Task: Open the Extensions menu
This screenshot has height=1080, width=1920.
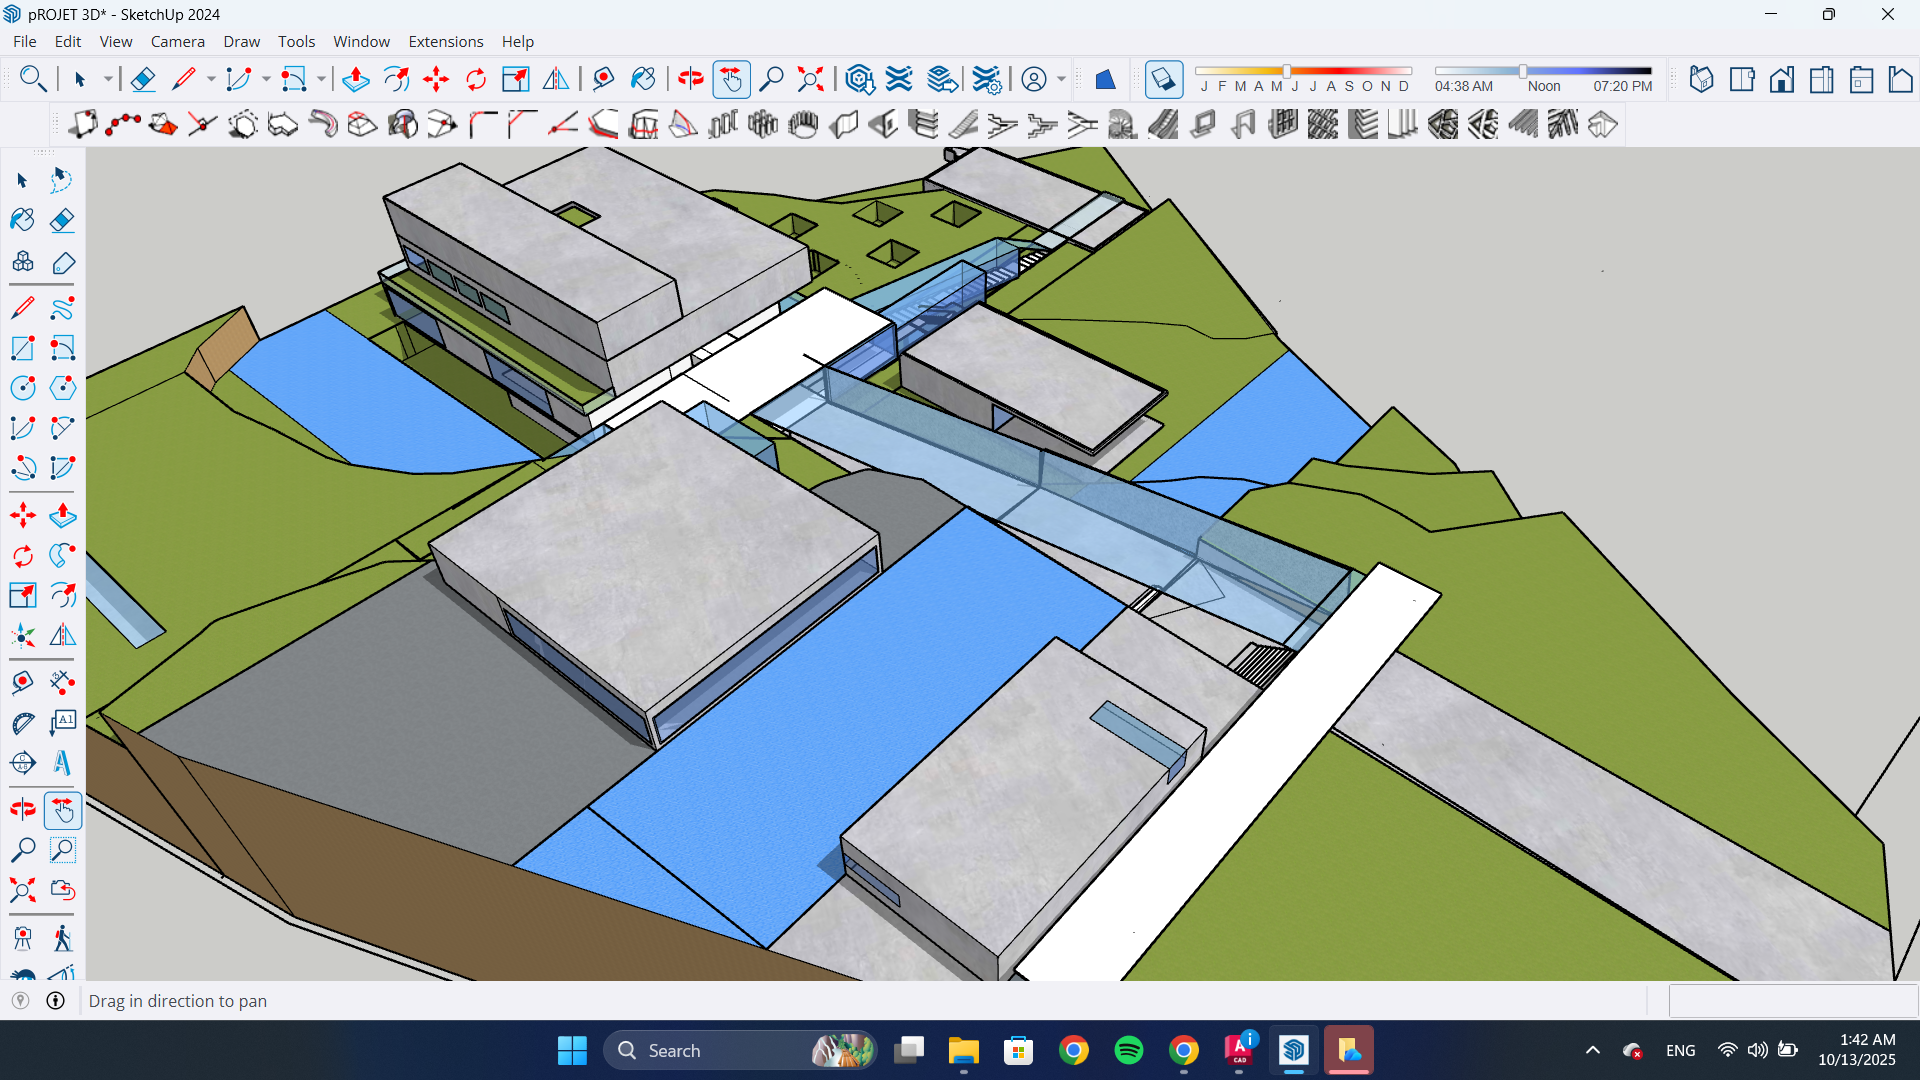Action: [x=445, y=41]
